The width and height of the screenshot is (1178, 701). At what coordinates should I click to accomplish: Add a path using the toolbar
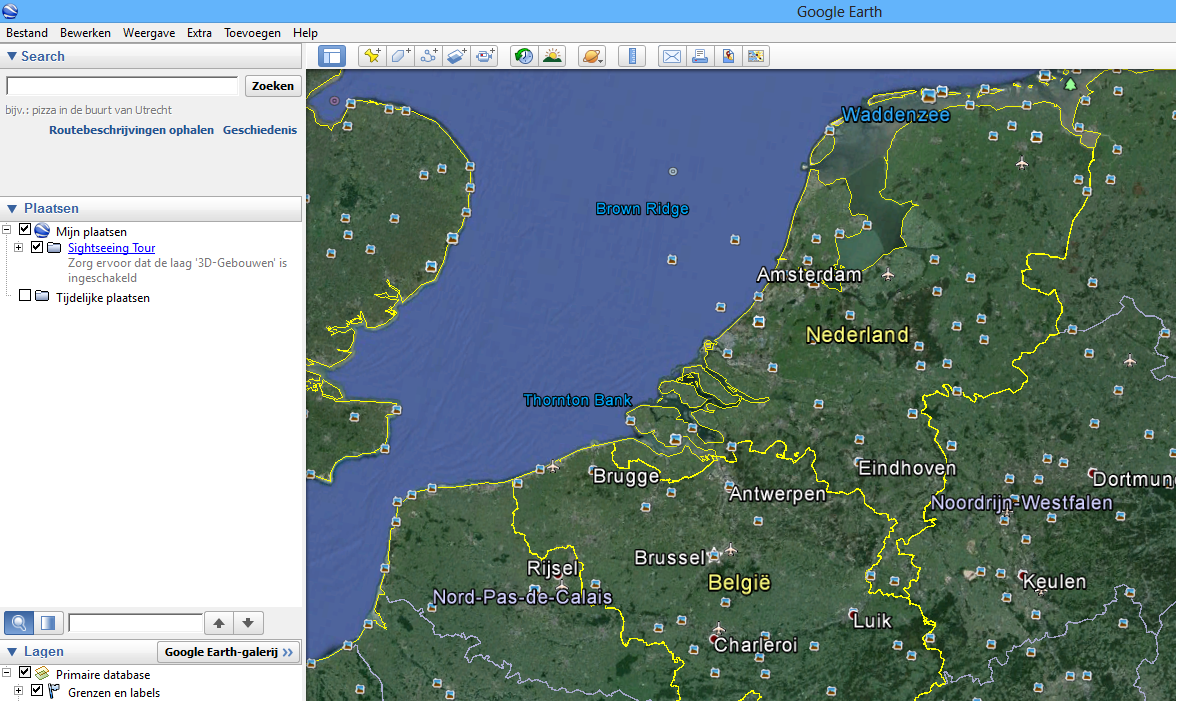click(x=429, y=56)
